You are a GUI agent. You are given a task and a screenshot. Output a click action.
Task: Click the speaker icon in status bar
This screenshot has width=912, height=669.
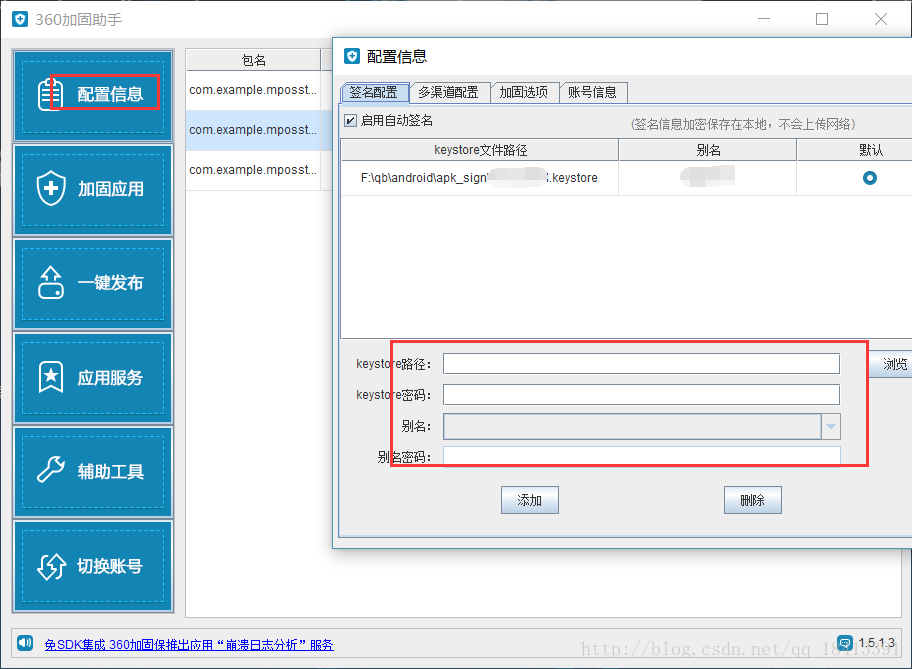[x=24, y=643]
